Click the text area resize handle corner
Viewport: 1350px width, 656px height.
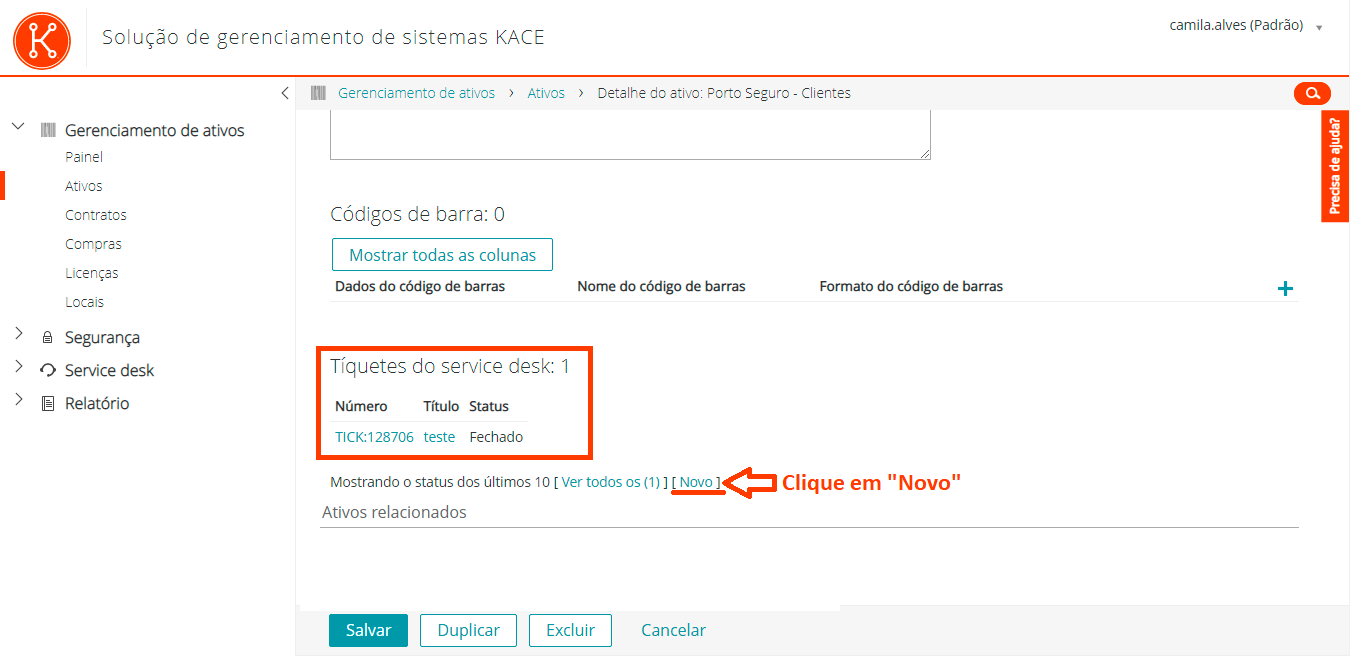tap(925, 154)
